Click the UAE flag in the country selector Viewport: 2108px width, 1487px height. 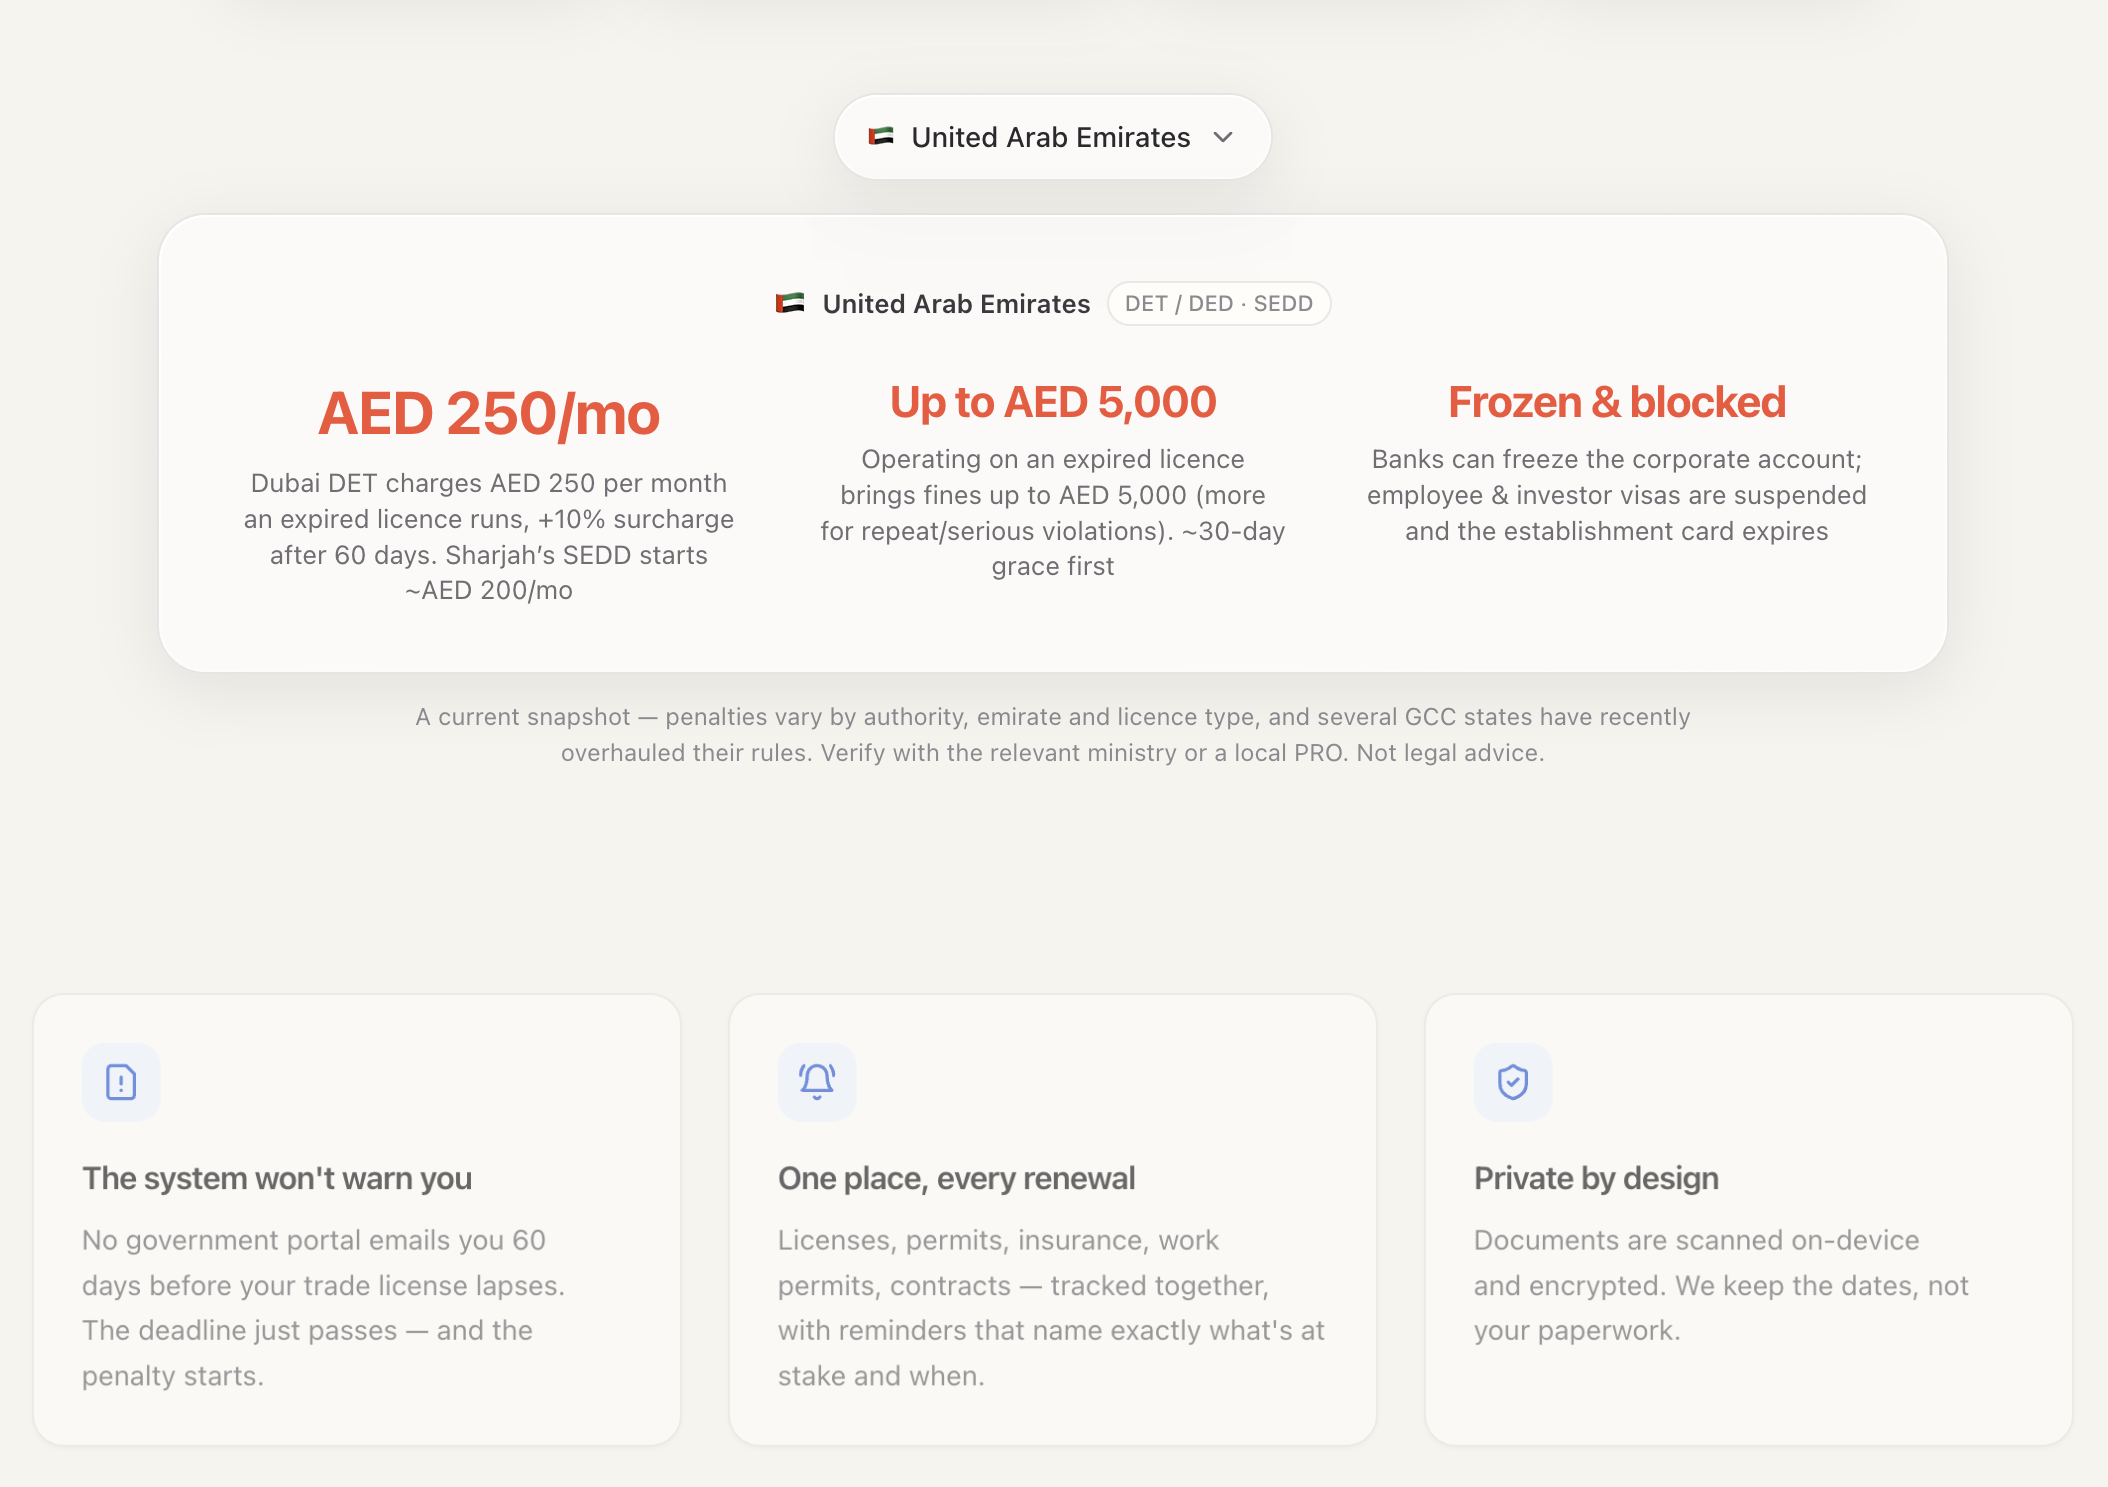(x=881, y=136)
